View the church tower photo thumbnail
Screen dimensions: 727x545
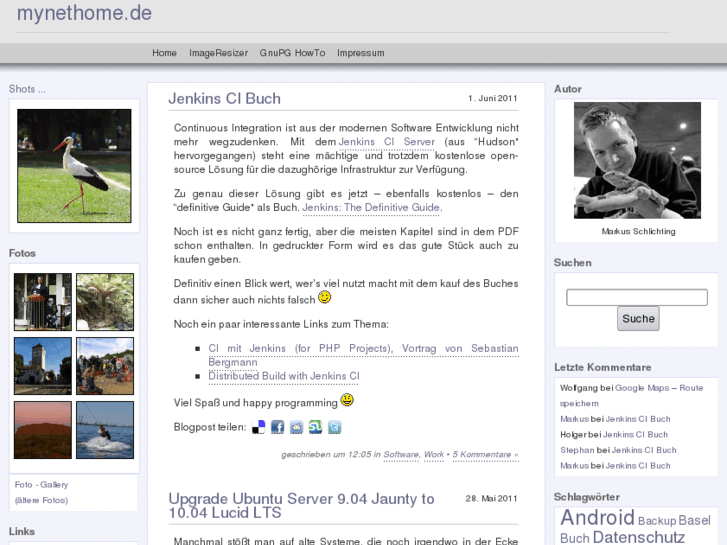pyautogui.click(x=42, y=366)
